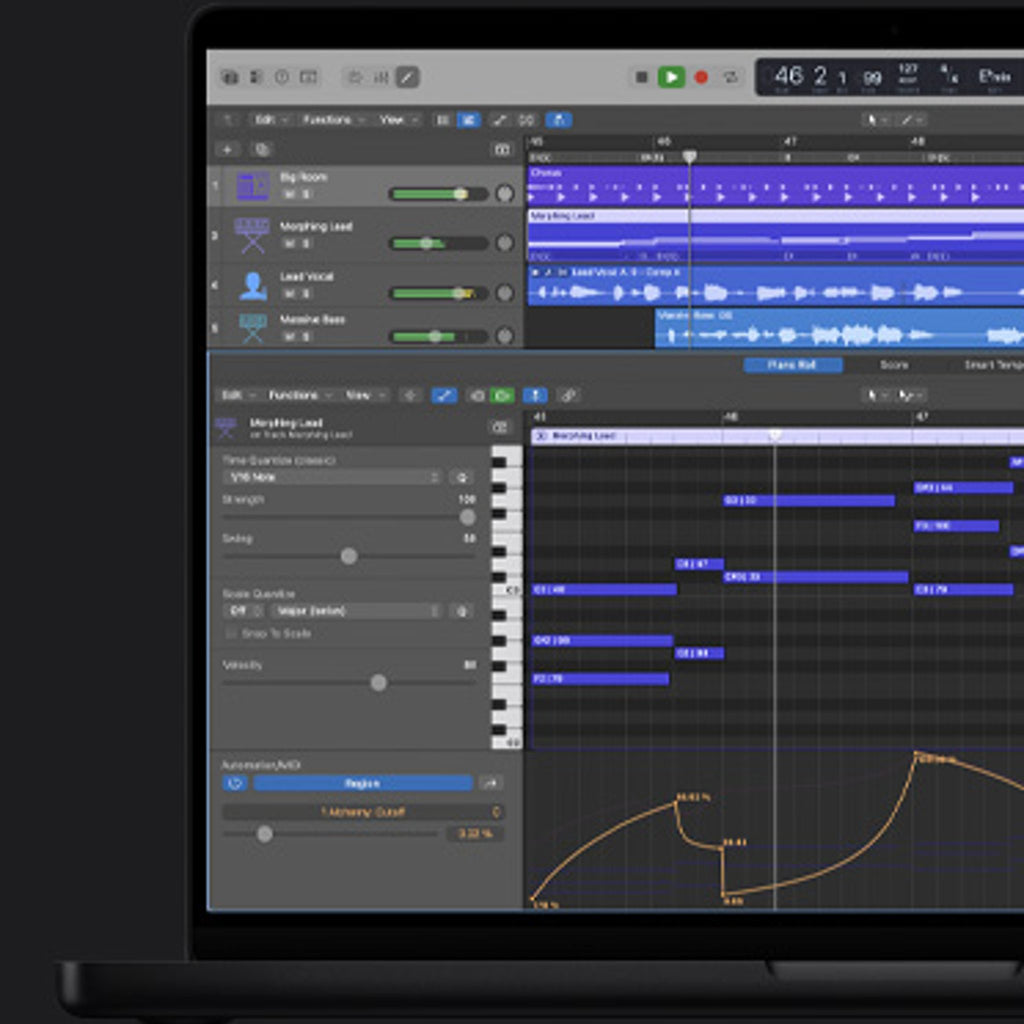Open Quick Help button in control bar
The height and width of the screenshot is (1024, 1024).
[x=281, y=77]
